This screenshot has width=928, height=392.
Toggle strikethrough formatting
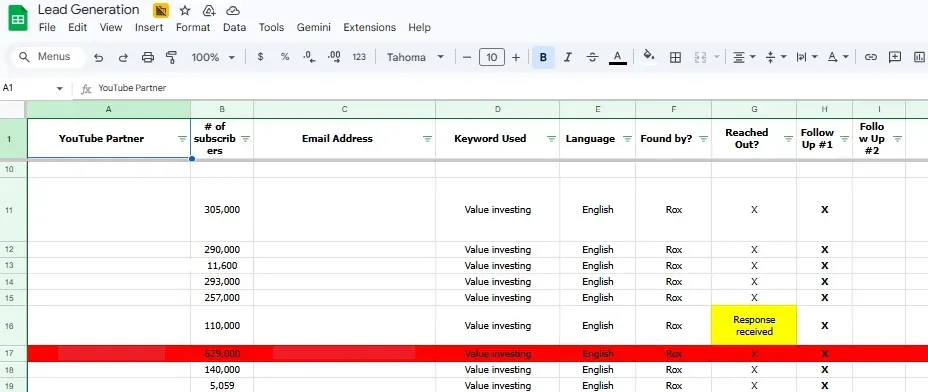pyautogui.click(x=592, y=57)
